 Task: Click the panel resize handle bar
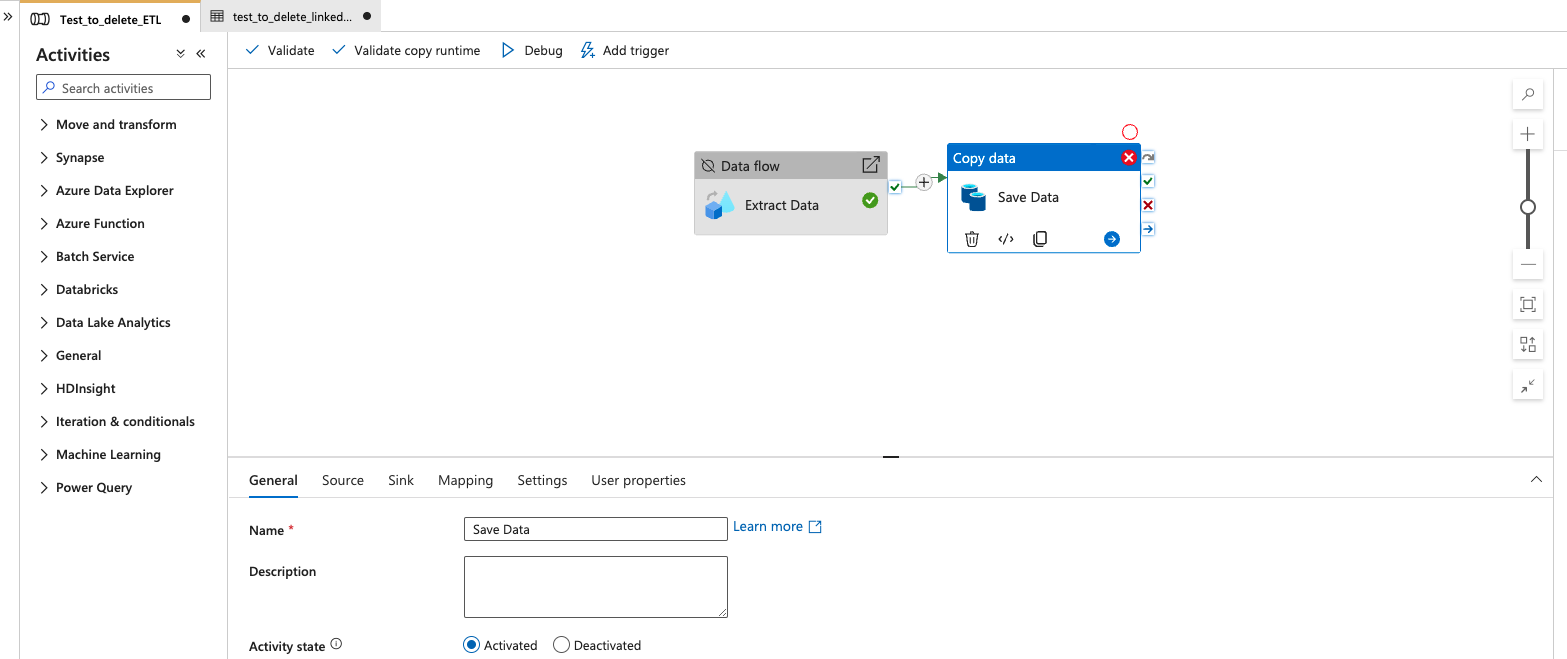(891, 457)
